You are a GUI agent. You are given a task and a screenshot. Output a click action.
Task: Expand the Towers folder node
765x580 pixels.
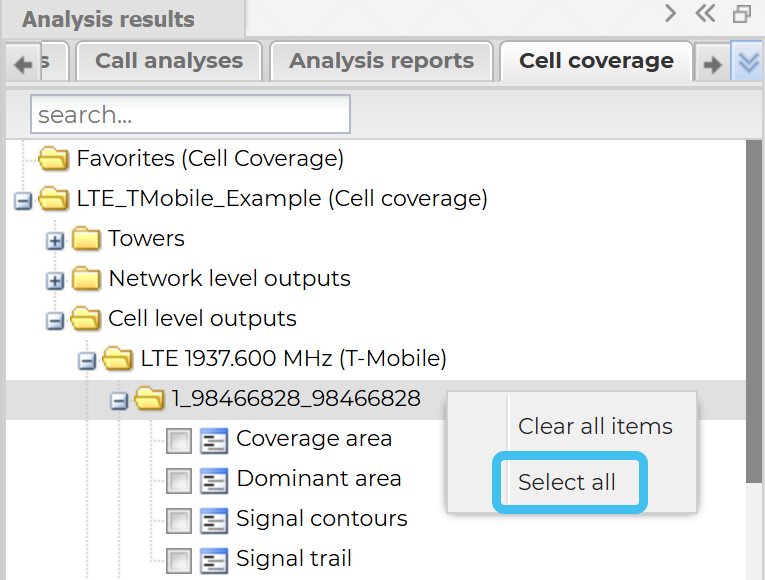tap(56, 240)
